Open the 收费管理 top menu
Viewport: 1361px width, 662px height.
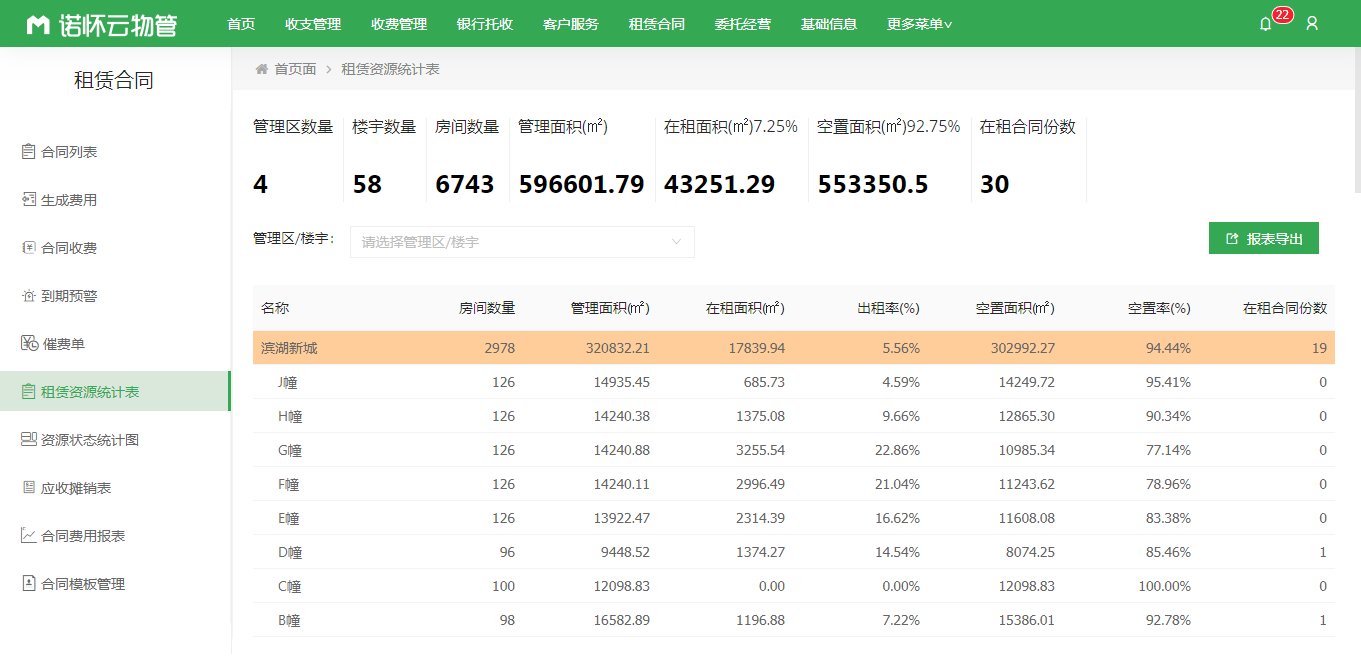[x=399, y=24]
